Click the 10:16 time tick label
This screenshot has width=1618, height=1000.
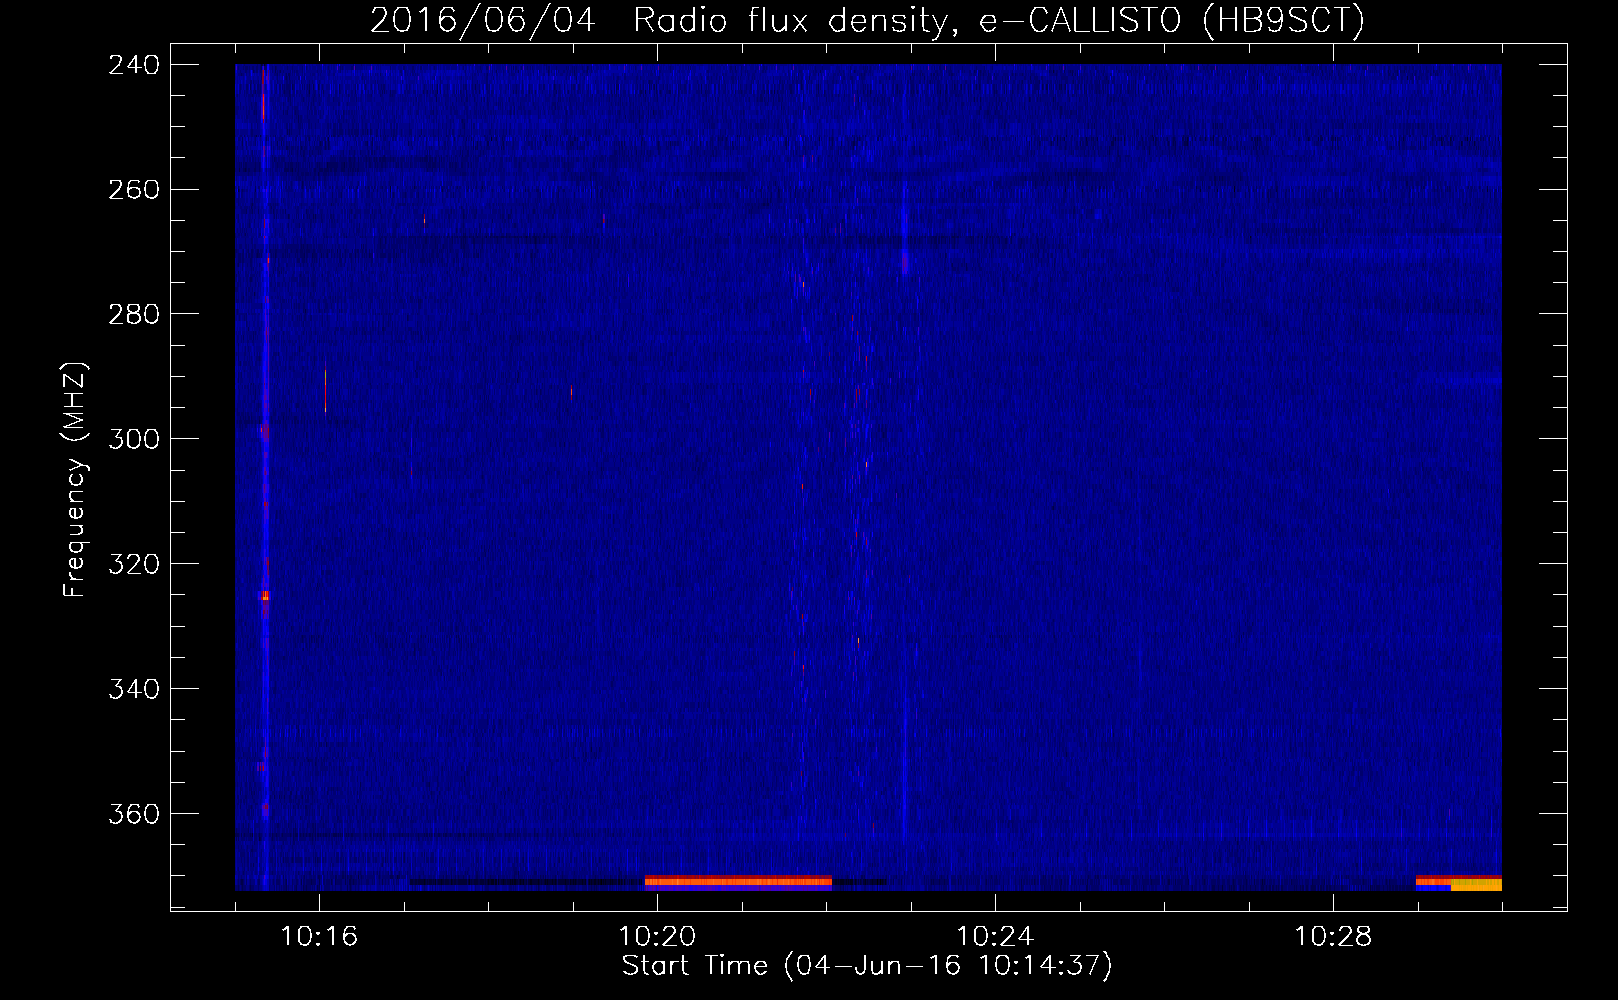(x=319, y=937)
